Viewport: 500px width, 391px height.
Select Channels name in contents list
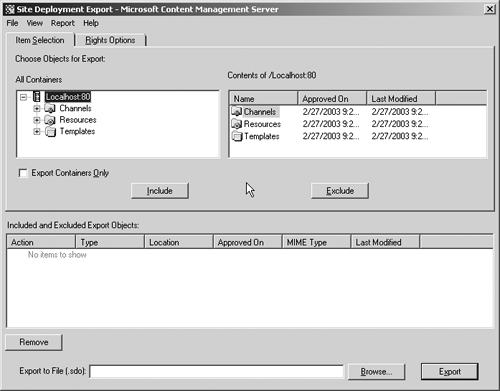pyautogui.click(x=260, y=112)
